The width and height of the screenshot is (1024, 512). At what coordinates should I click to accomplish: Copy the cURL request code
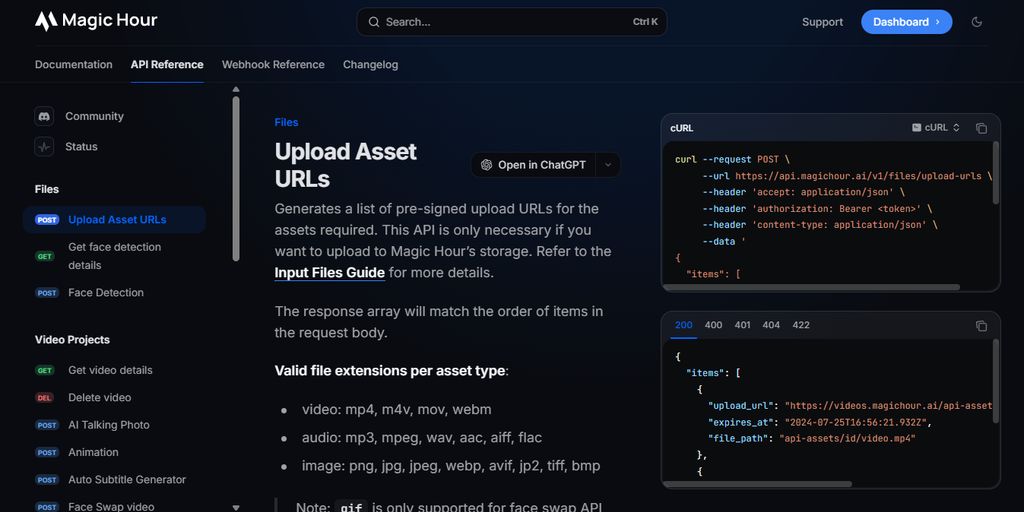point(981,128)
